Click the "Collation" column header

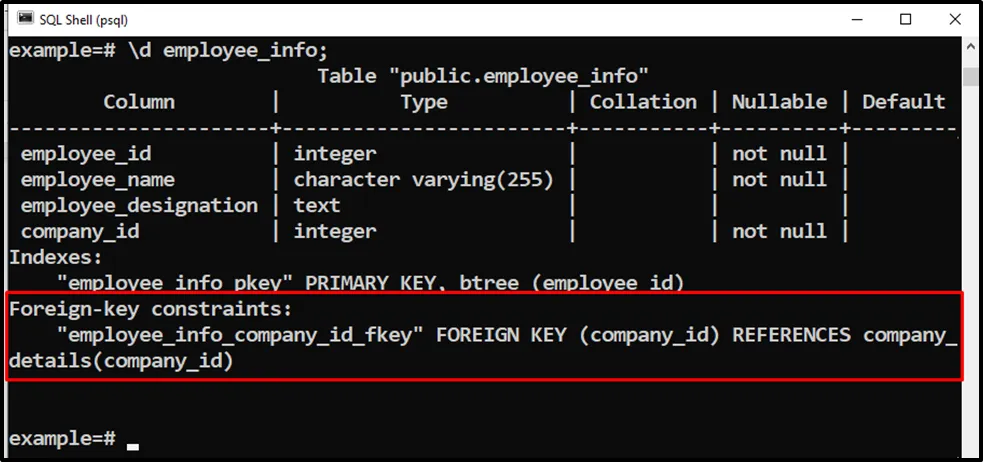point(643,102)
